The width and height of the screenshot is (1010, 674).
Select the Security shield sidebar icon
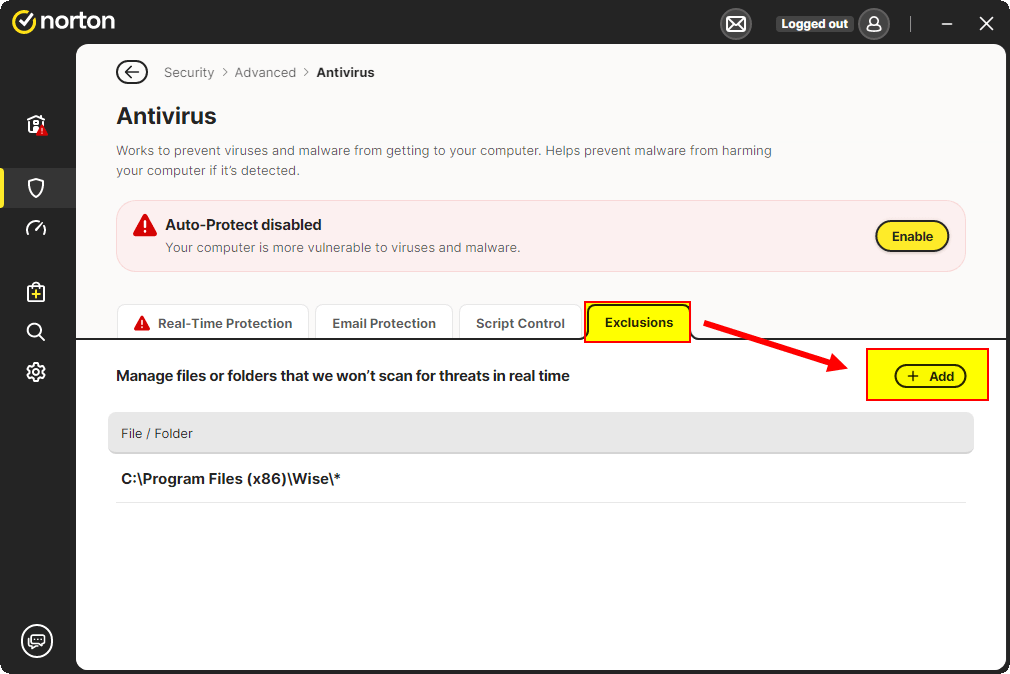tap(36, 188)
